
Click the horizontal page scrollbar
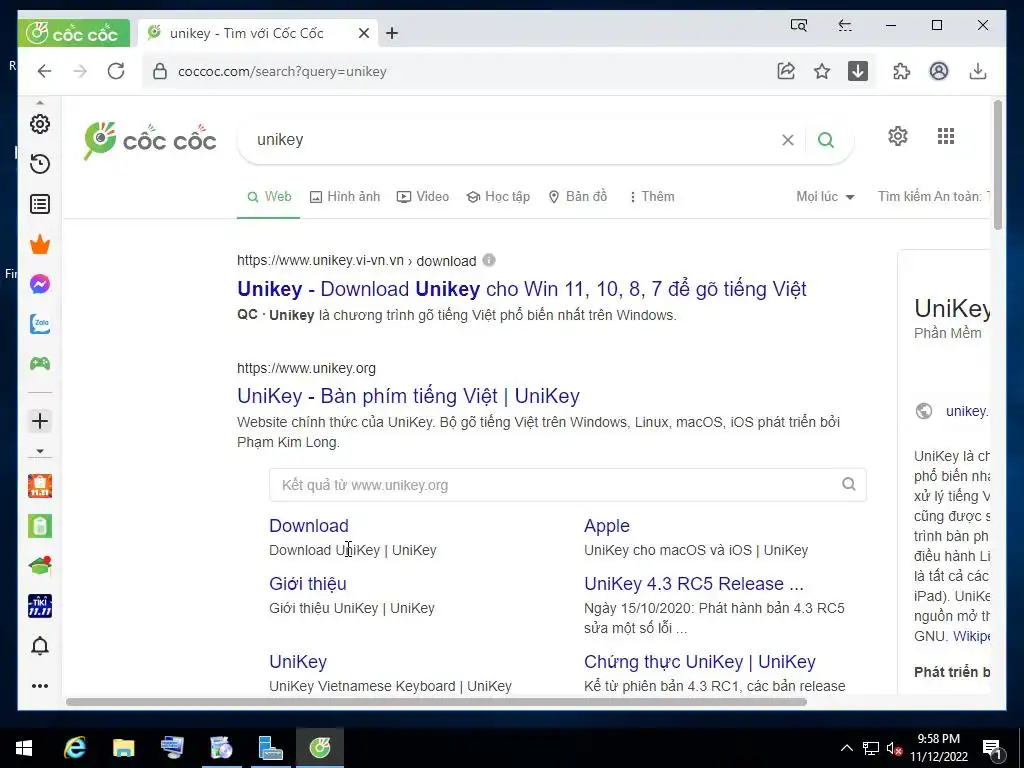tap(436, 702)
